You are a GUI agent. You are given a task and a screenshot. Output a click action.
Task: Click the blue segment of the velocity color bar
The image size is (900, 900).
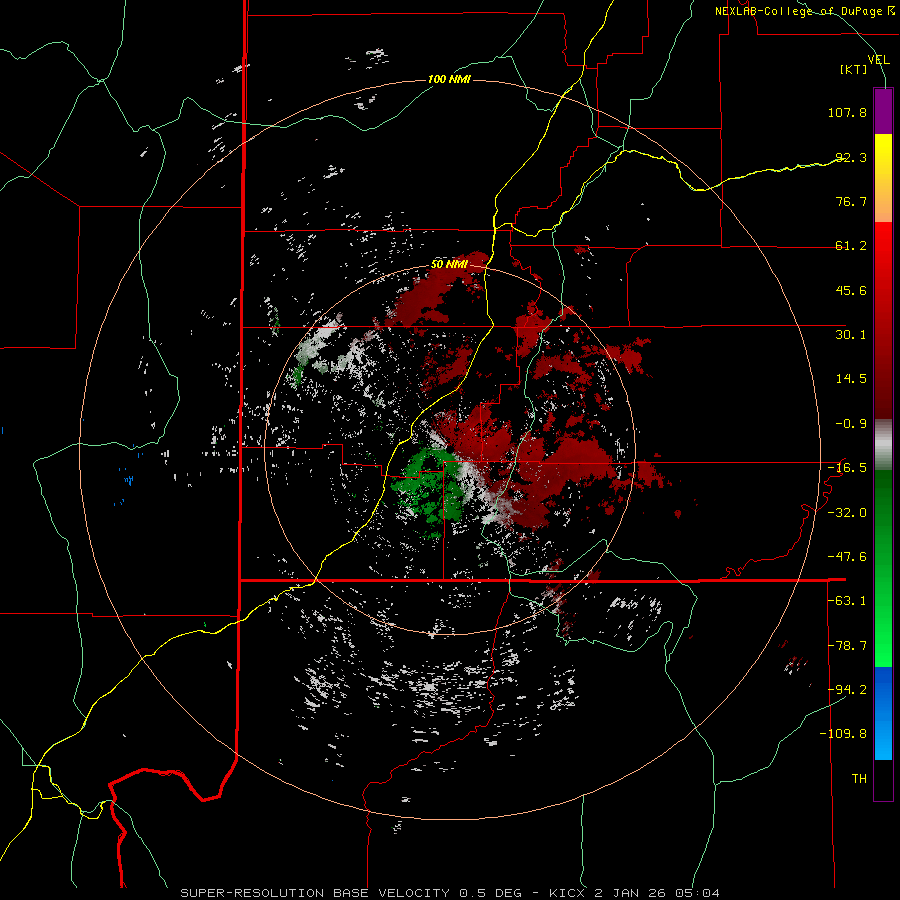(x=883, y=713)
